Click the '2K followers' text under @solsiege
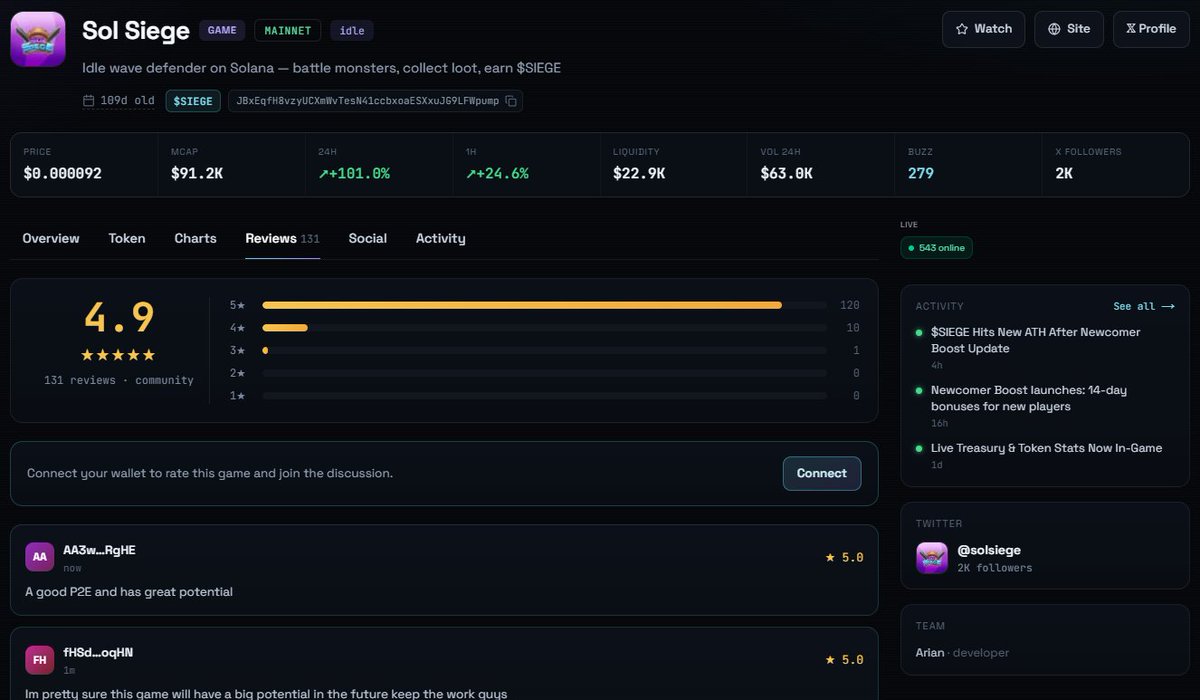 point(995,568)
